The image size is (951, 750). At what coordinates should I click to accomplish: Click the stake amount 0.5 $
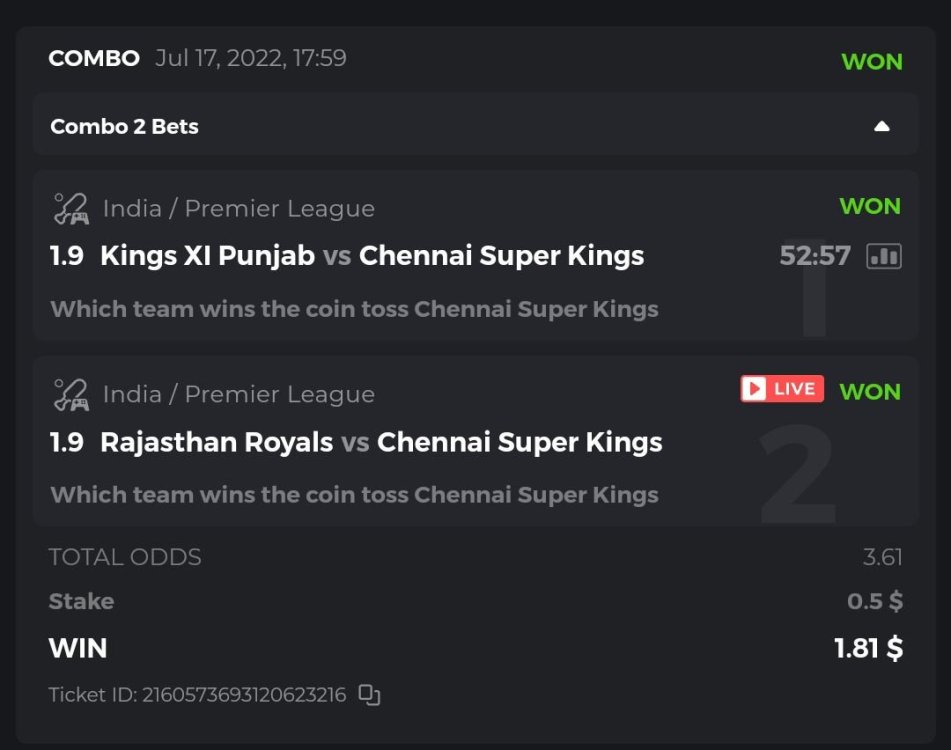click(875, 601)
